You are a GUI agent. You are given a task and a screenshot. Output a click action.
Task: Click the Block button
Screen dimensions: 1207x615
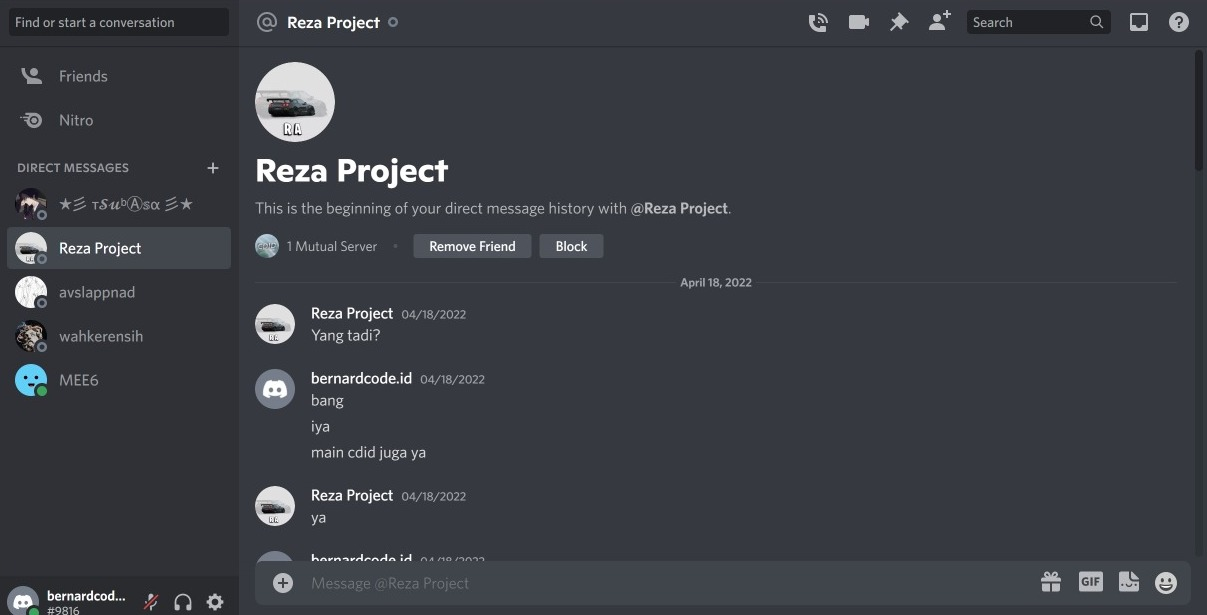pyautogui.click(x=571, y=246)
